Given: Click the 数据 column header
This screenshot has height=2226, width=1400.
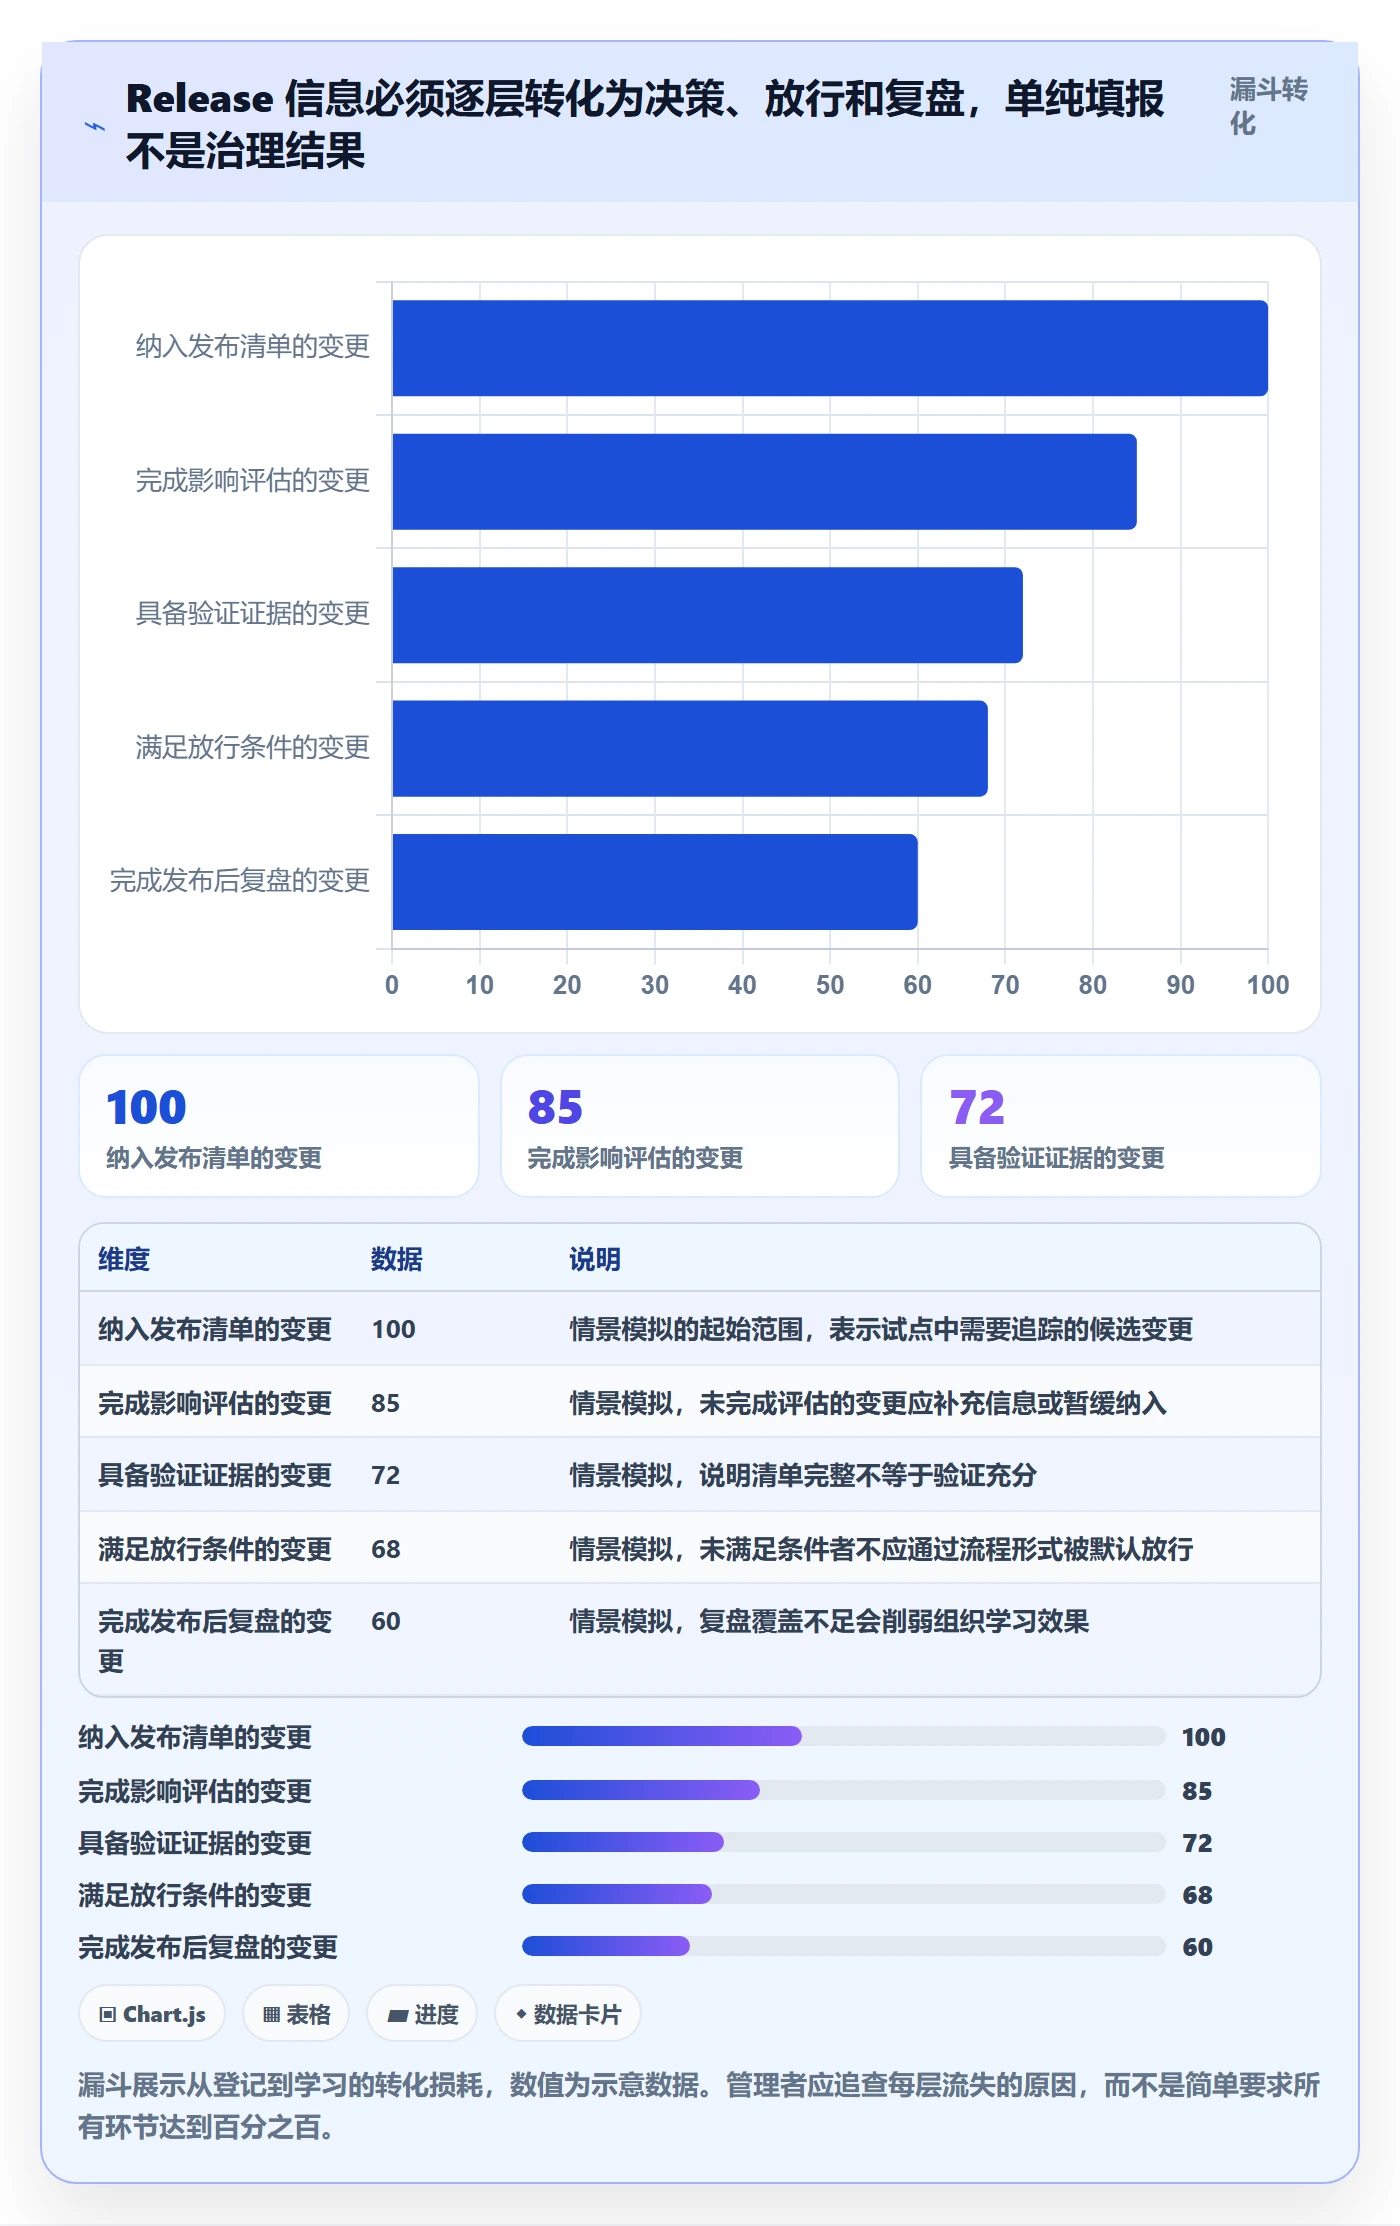Looking at the screenshot, I should coord(397,1259).
